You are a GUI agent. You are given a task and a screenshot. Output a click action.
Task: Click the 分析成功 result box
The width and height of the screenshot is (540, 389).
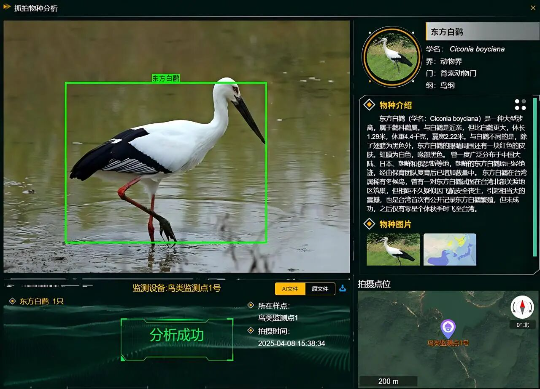pos(177,339)
